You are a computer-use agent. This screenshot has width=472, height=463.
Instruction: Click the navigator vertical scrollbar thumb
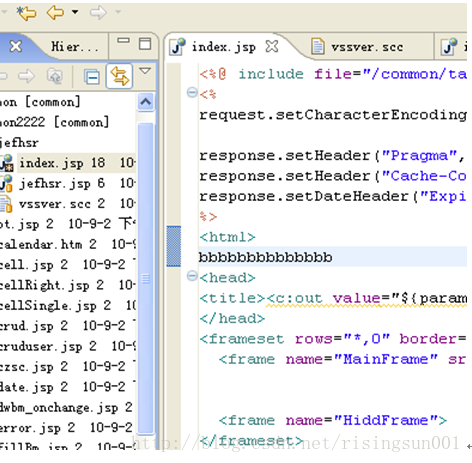click(x=146, y=278)
